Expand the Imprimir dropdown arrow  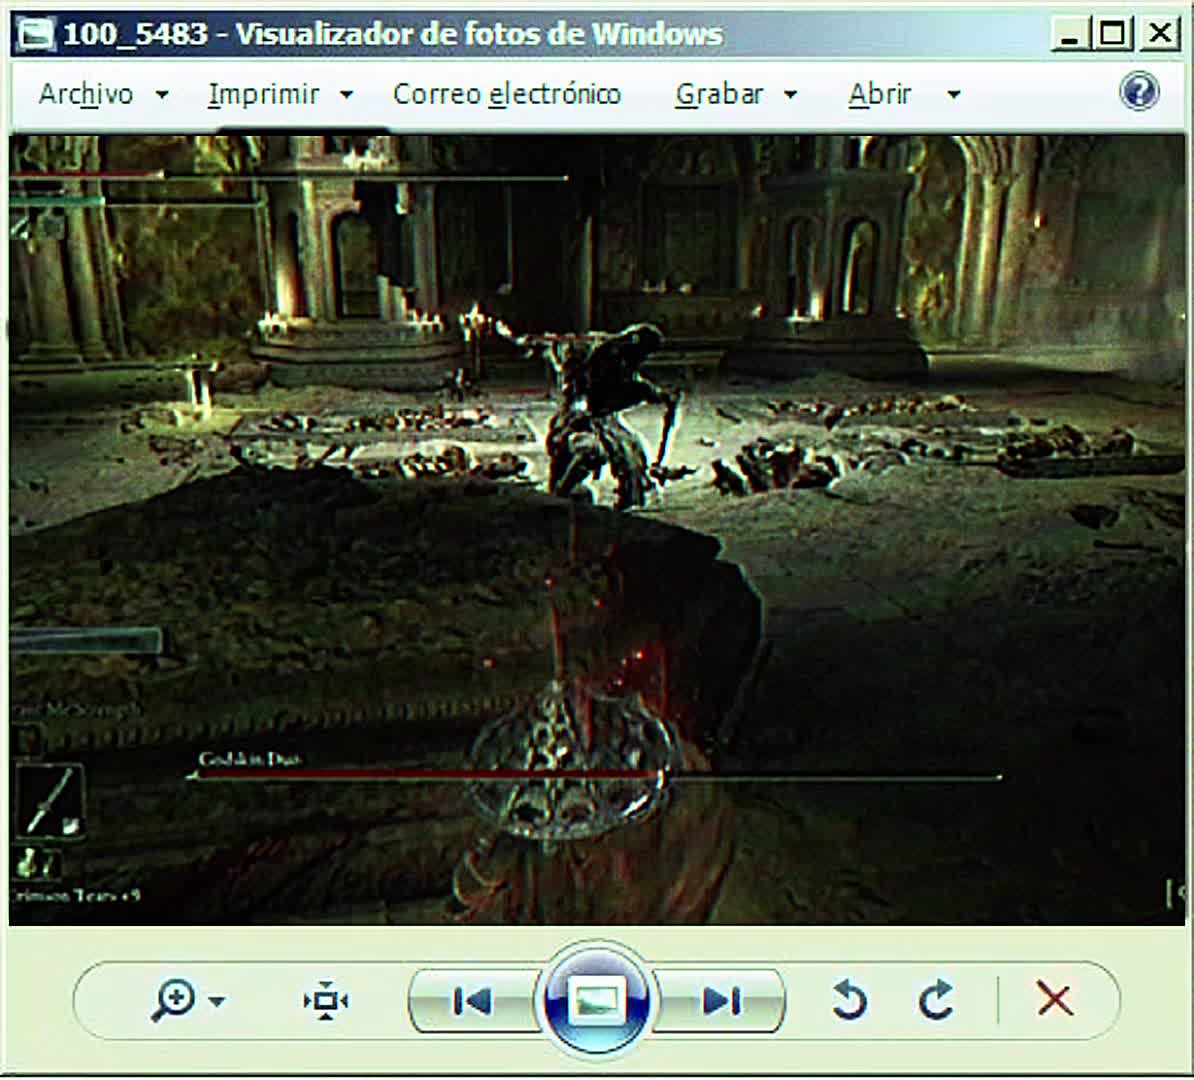click(346, 95)
